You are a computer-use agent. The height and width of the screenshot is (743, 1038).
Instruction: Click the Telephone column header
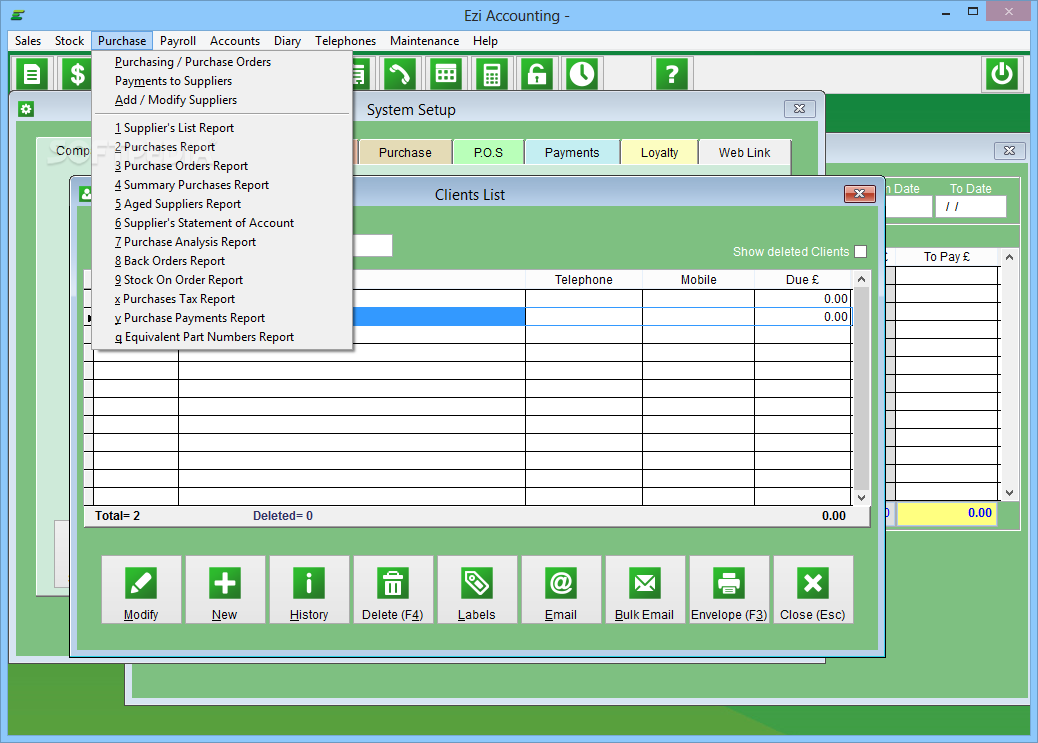[584, 279]
